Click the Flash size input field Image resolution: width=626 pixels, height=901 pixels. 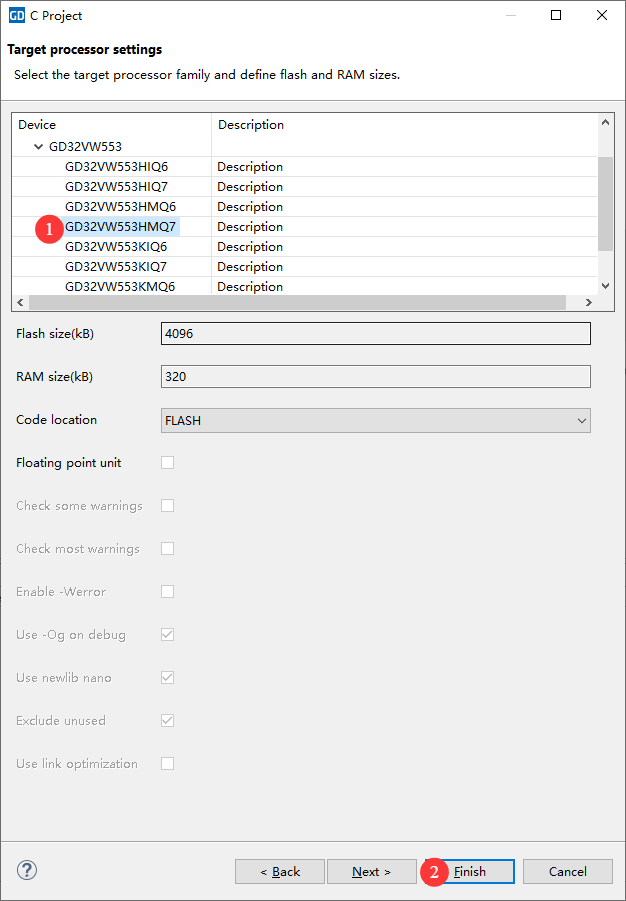[375, 334]
